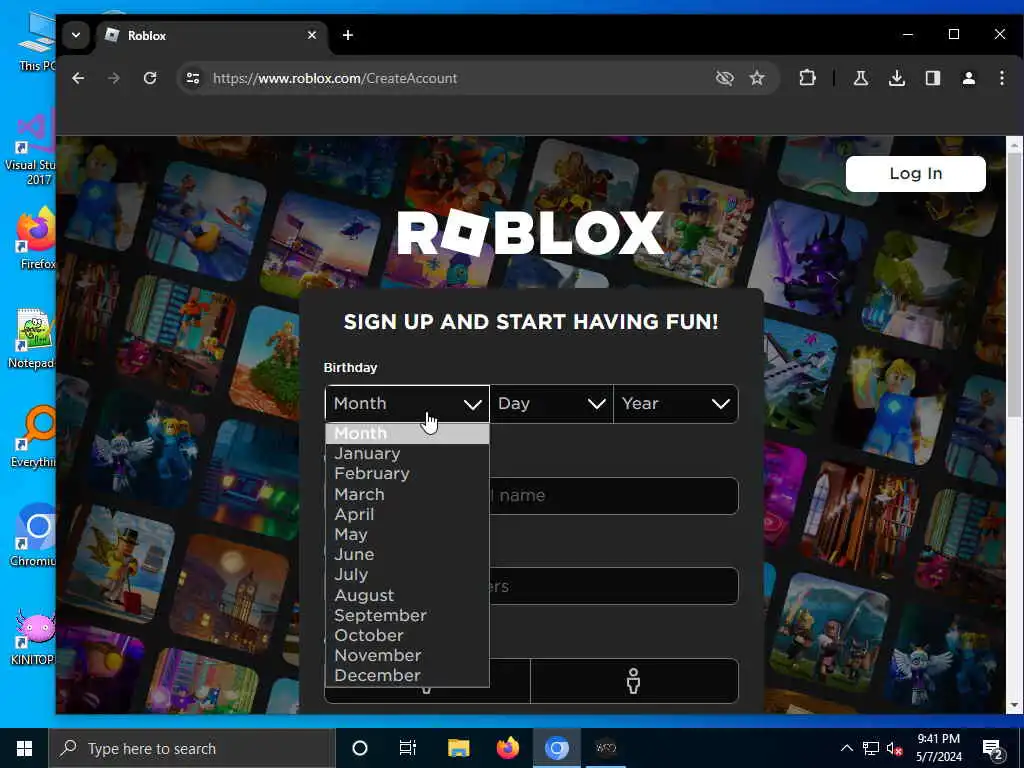Open the This PC desktop icon

coord(37,42)
